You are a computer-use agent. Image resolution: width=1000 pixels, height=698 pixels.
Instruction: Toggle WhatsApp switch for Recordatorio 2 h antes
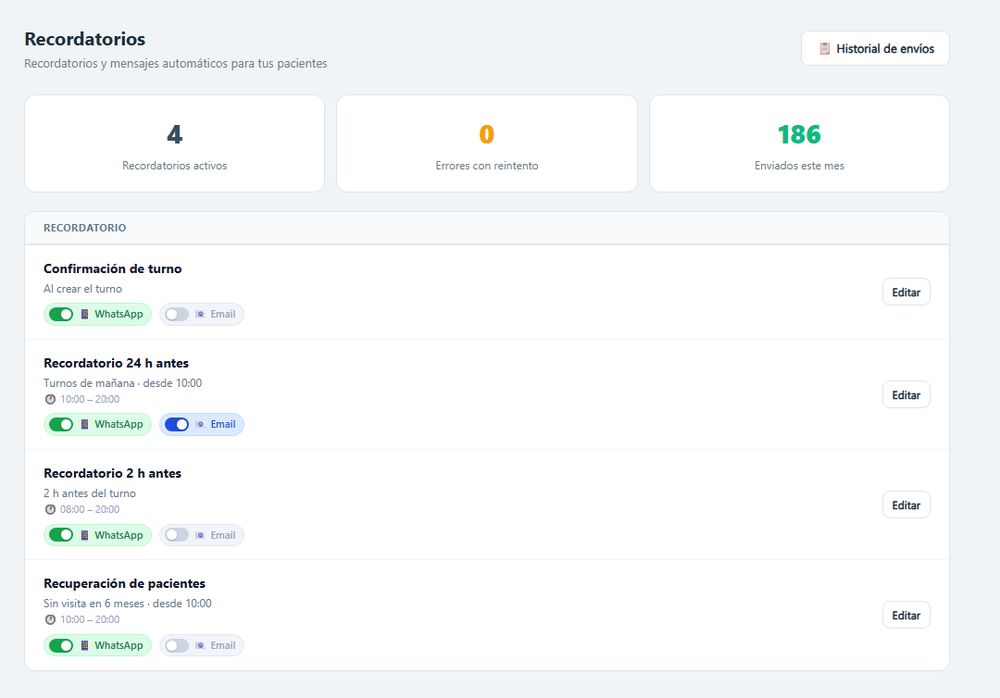point(61,535)
